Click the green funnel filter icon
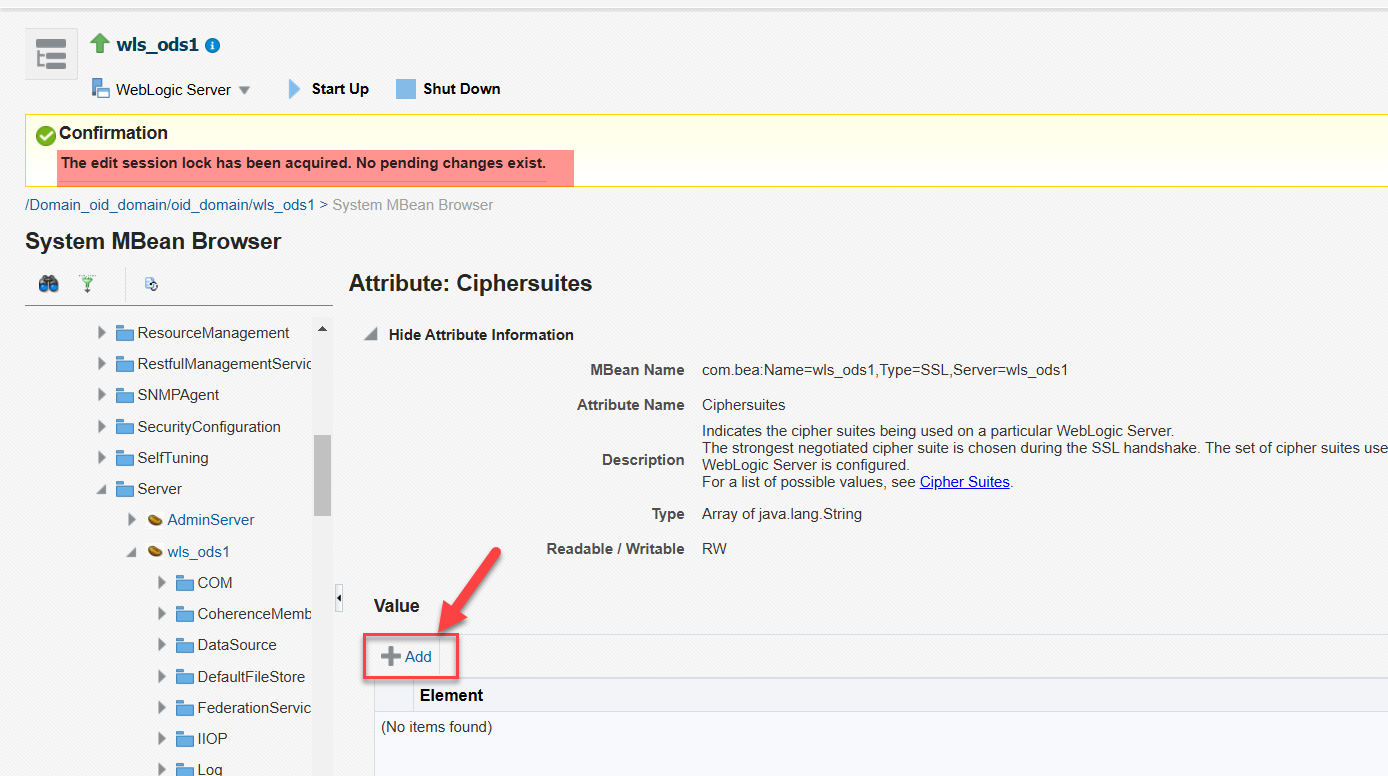1388x776 pixels. pos(88,284)
